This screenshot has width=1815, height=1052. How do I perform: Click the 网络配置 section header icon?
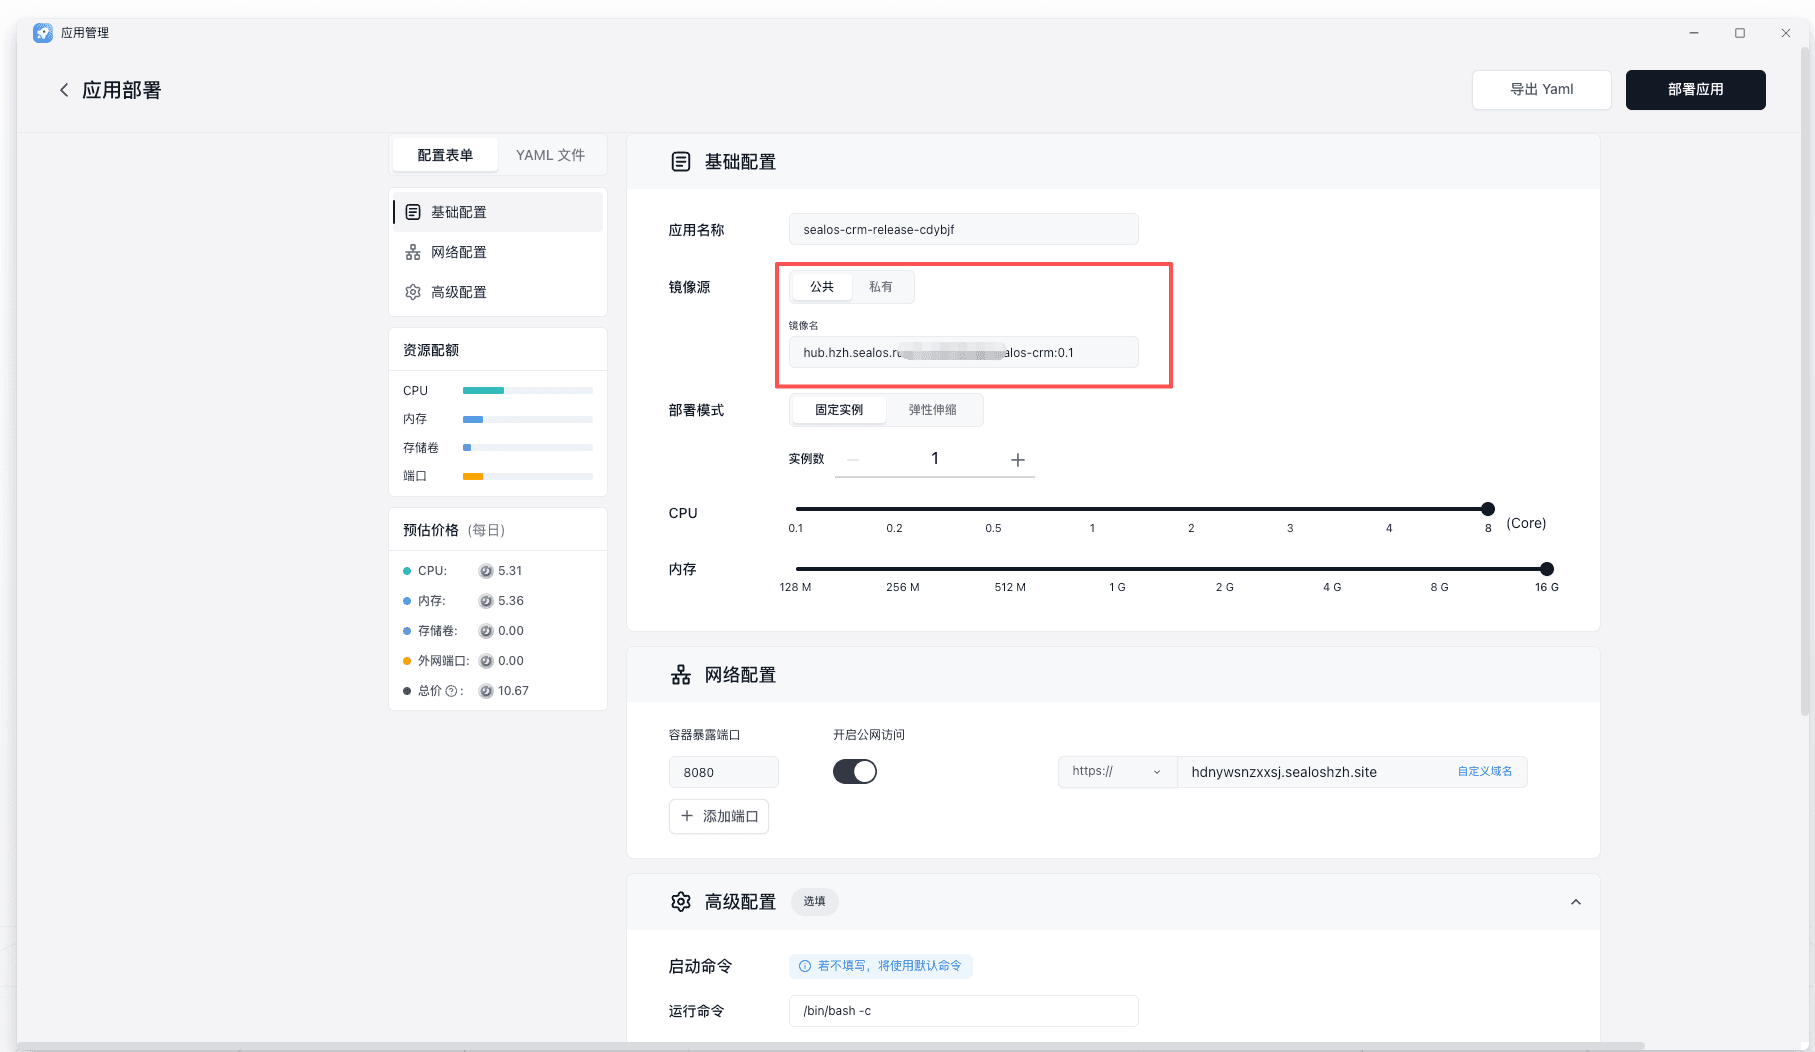(x=681, y=675)
